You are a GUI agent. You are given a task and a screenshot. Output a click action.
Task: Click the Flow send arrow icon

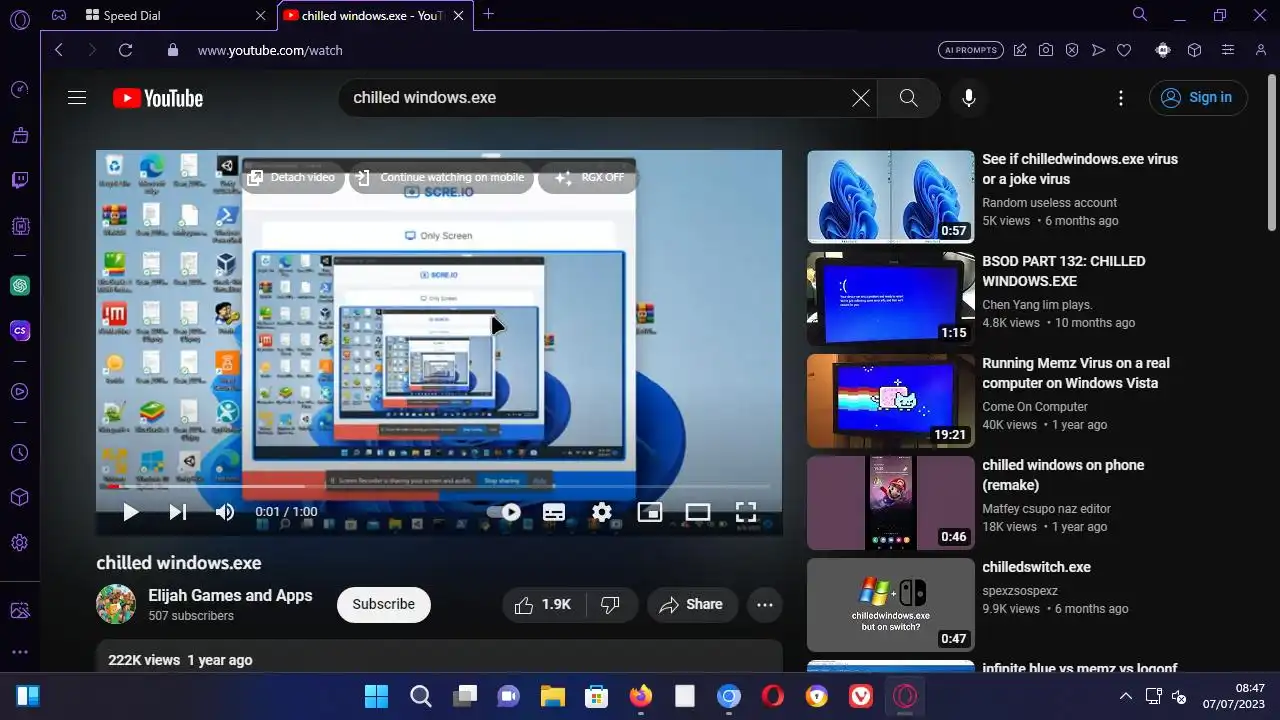click(x=1098, y=50)
